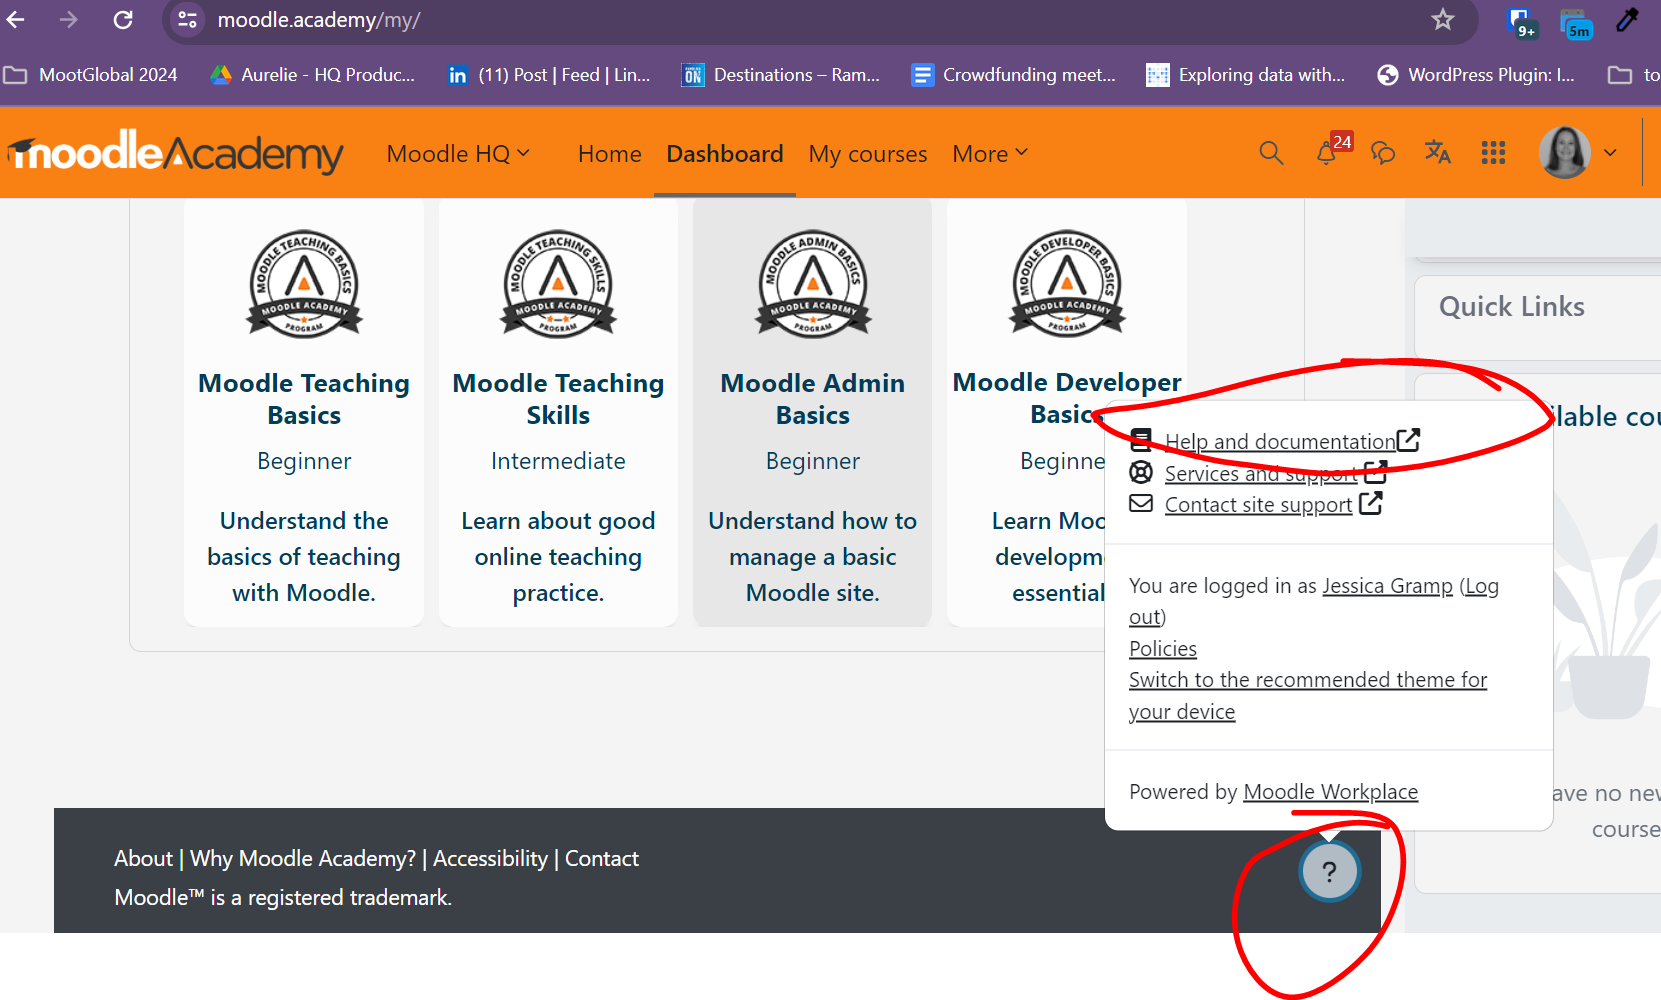Click 'Understand how to manage a basic Moodle site.'
Image resolution: width=1661 pixels, height=1000 pixels.
coord(813,557)
